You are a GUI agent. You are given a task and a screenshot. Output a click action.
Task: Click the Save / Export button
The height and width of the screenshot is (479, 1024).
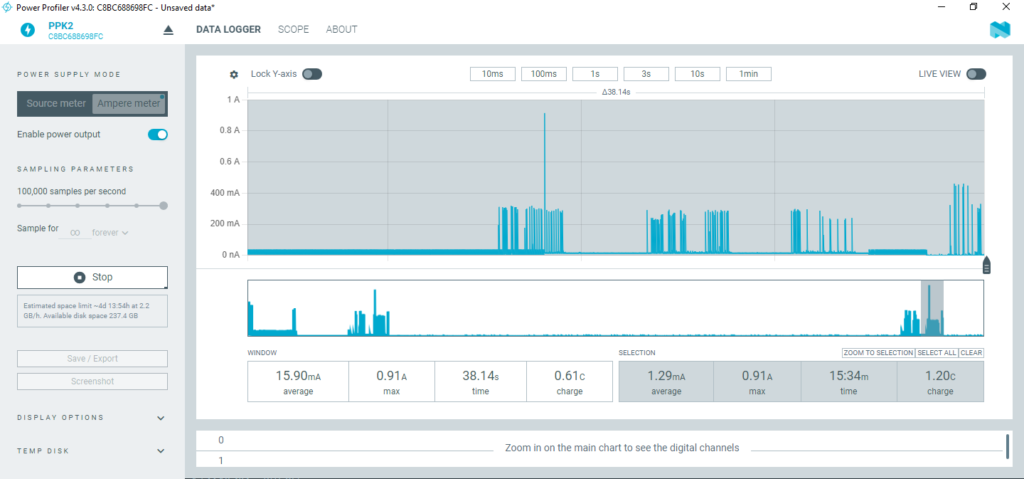click(x=92, y=359)
